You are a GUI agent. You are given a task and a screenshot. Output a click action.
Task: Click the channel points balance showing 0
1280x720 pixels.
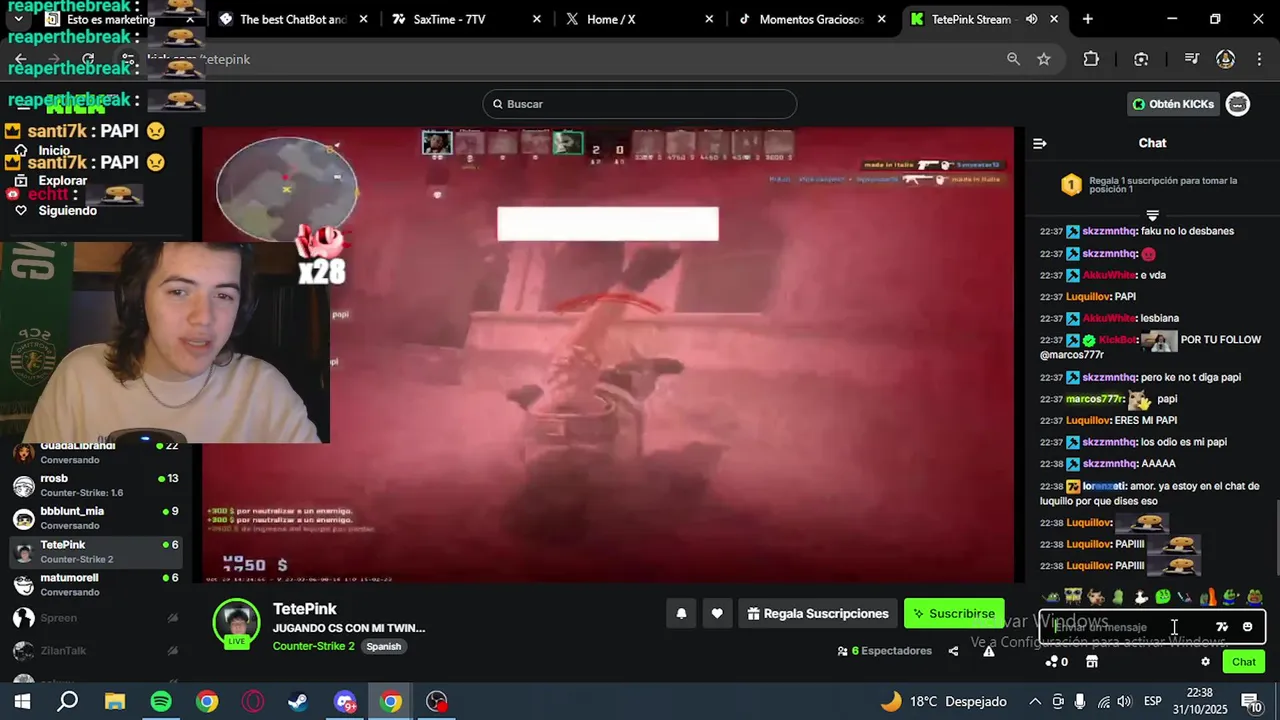pyautogui.click(x=1056, y=662)
